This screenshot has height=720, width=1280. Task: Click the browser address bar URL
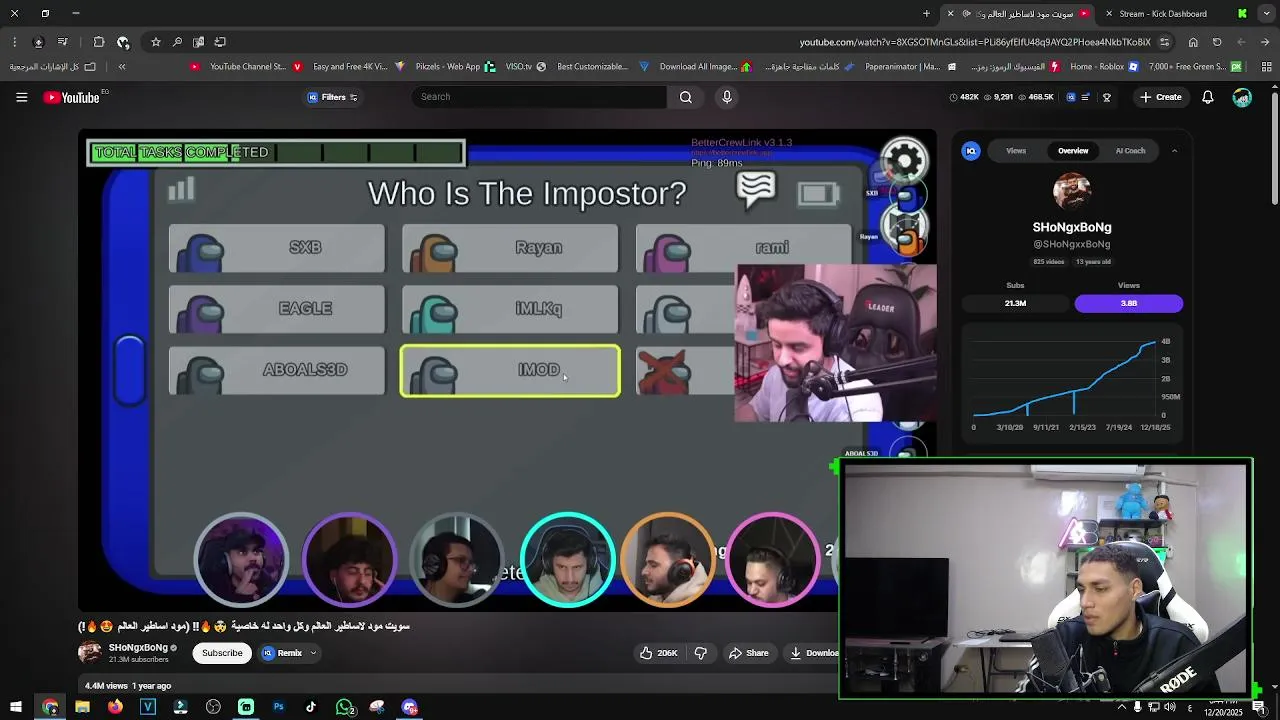(975, 42)
